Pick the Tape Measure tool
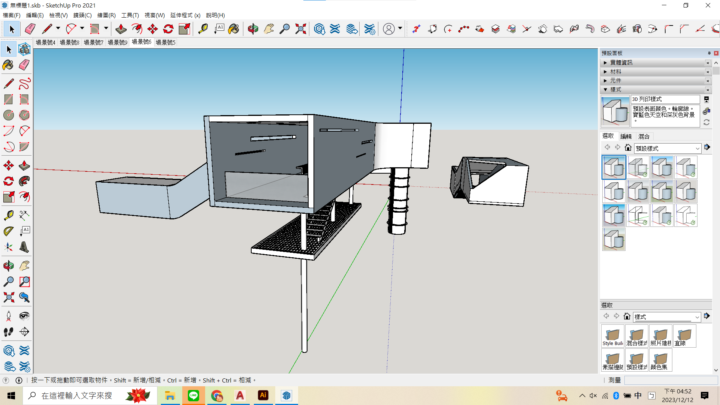 [x=204, y=29]
